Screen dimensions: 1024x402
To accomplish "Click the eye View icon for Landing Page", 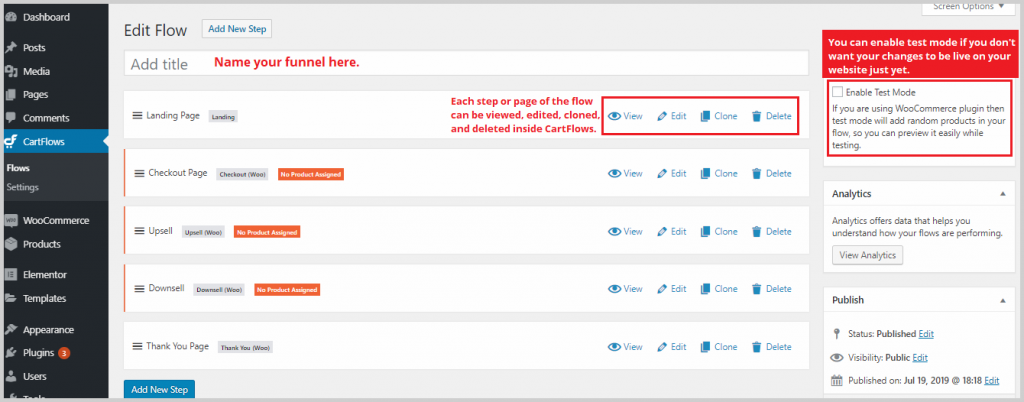I will coord(614,116).
